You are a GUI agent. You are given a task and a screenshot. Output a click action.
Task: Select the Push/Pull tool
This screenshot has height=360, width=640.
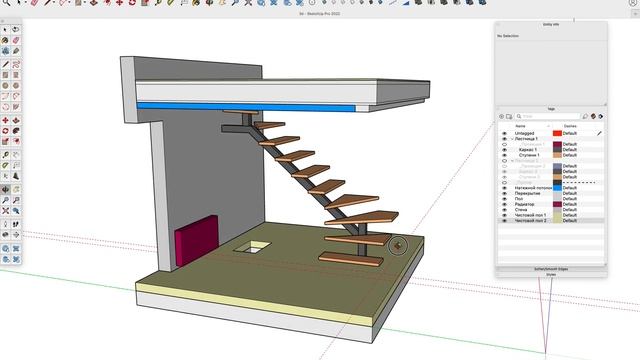point(16,120)
